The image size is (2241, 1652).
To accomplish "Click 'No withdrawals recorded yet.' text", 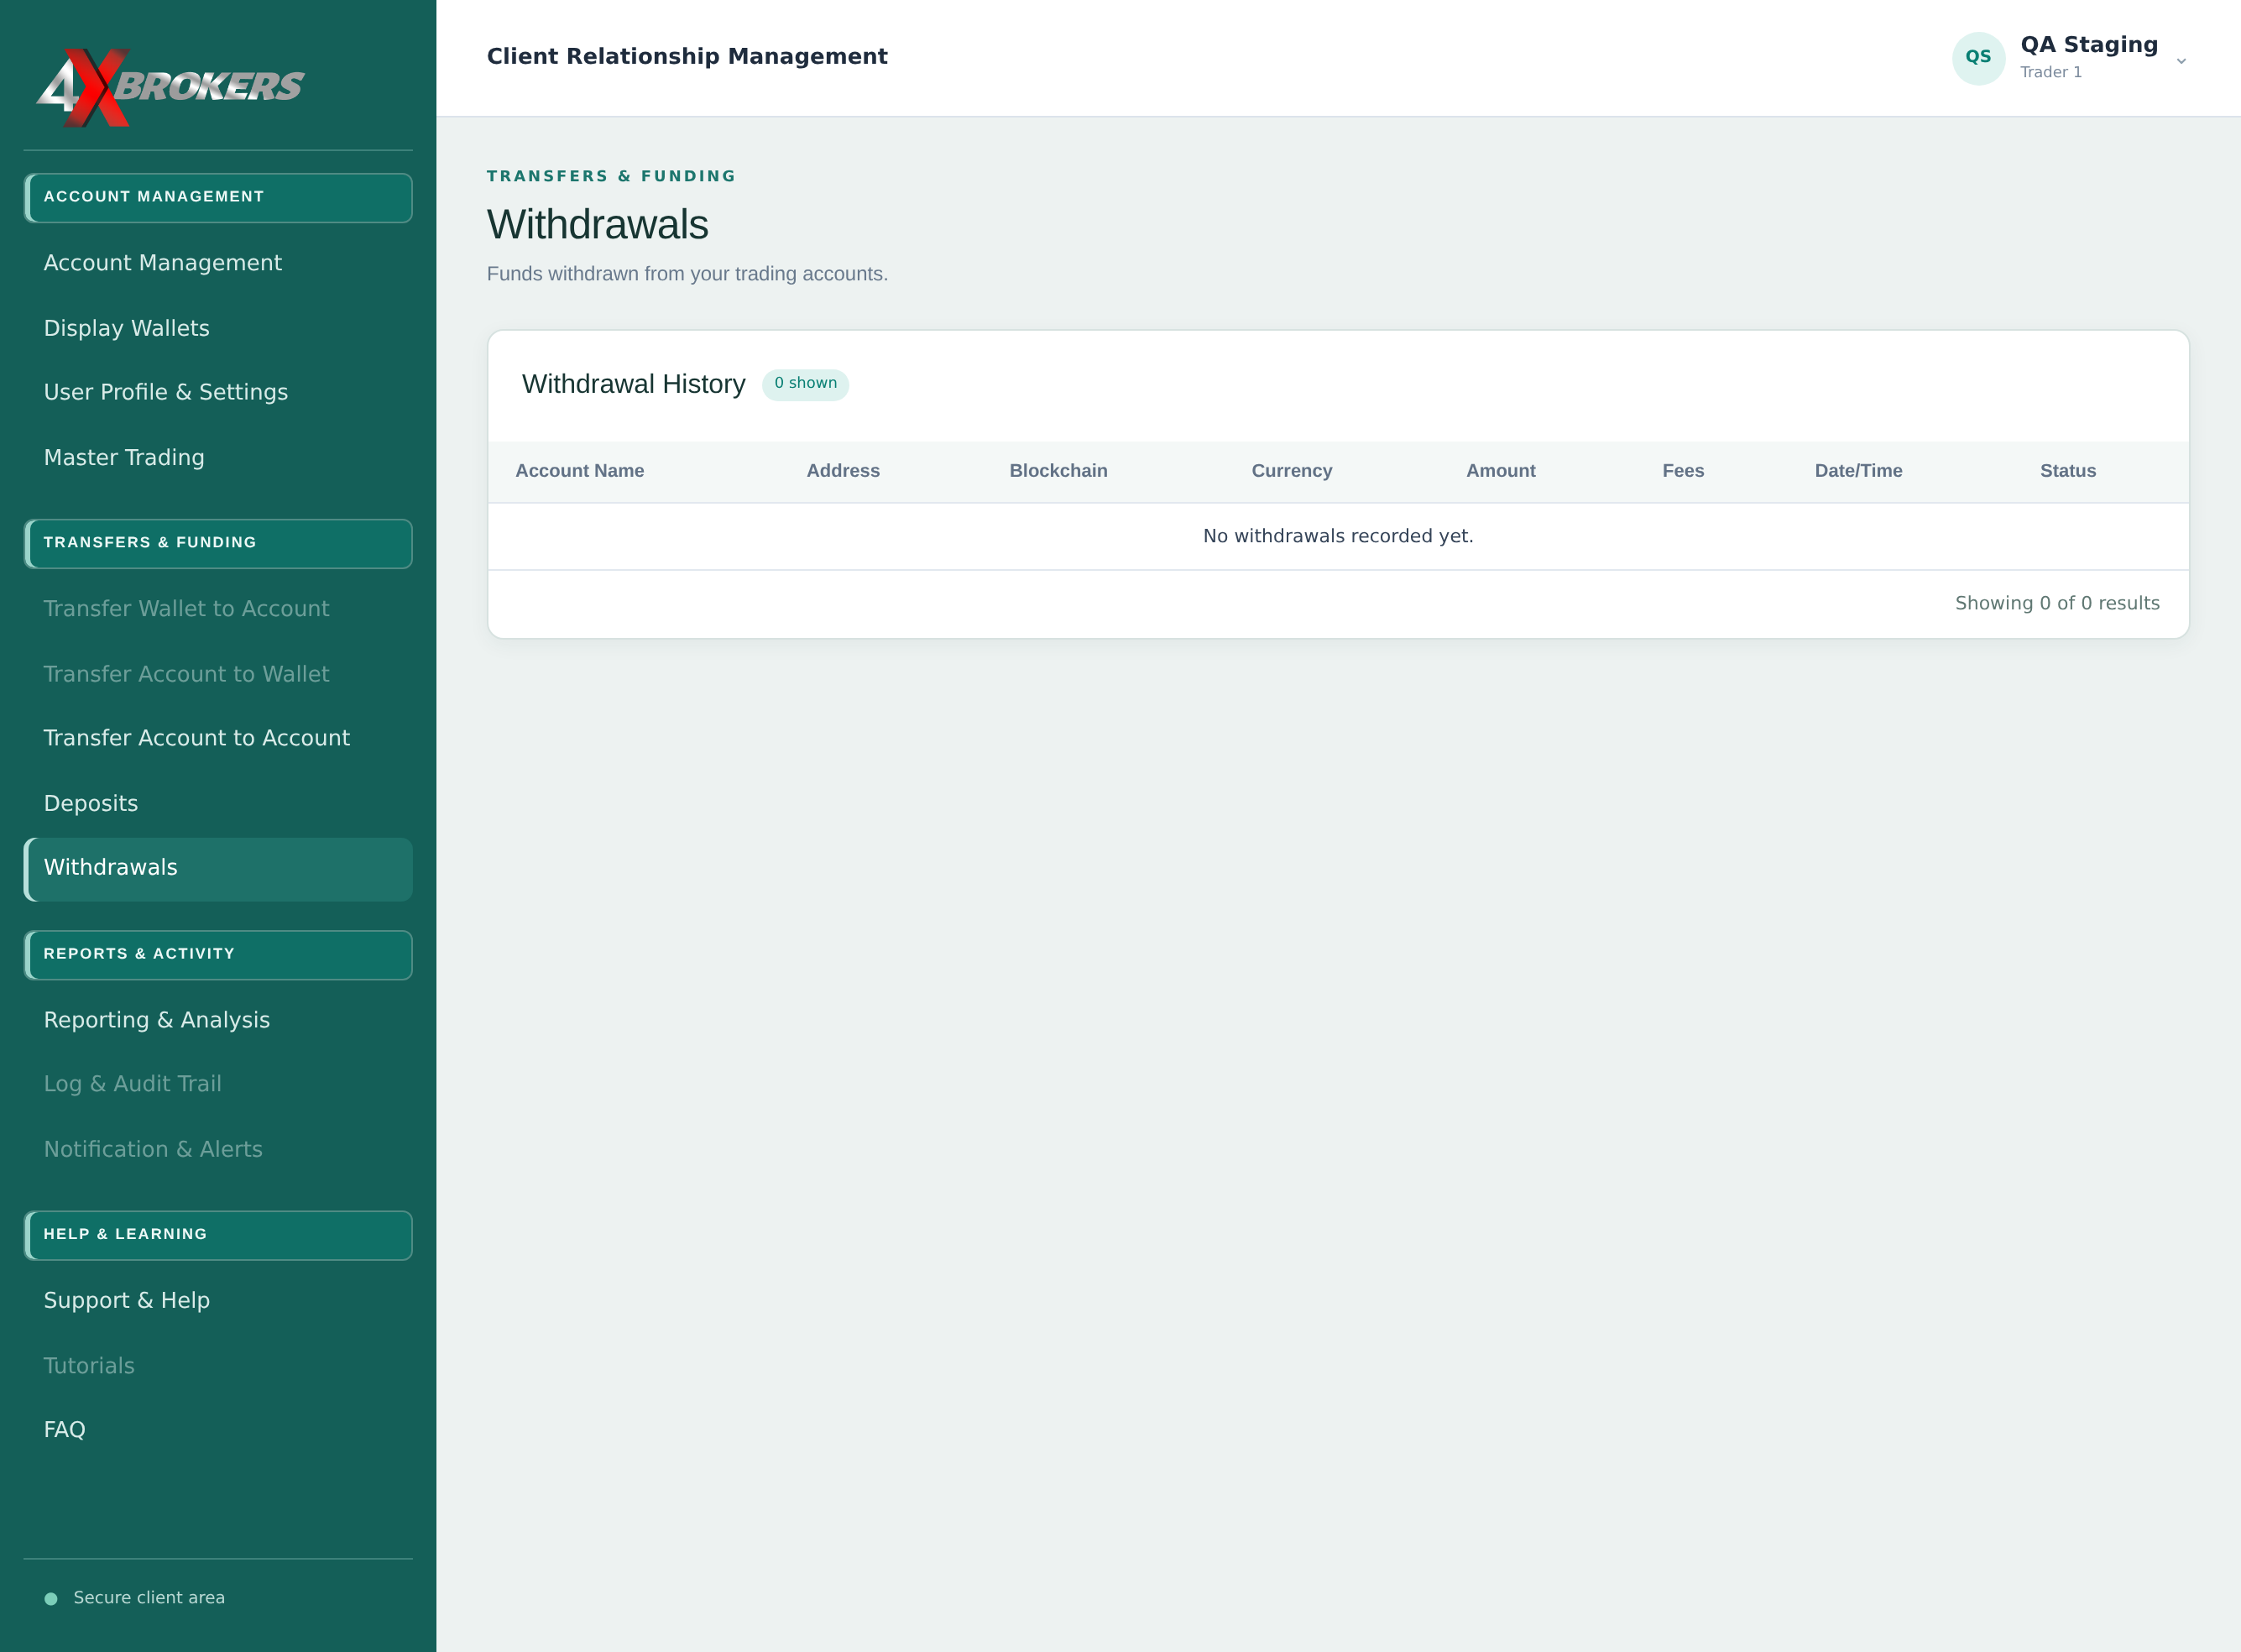I will (1338, 536).
